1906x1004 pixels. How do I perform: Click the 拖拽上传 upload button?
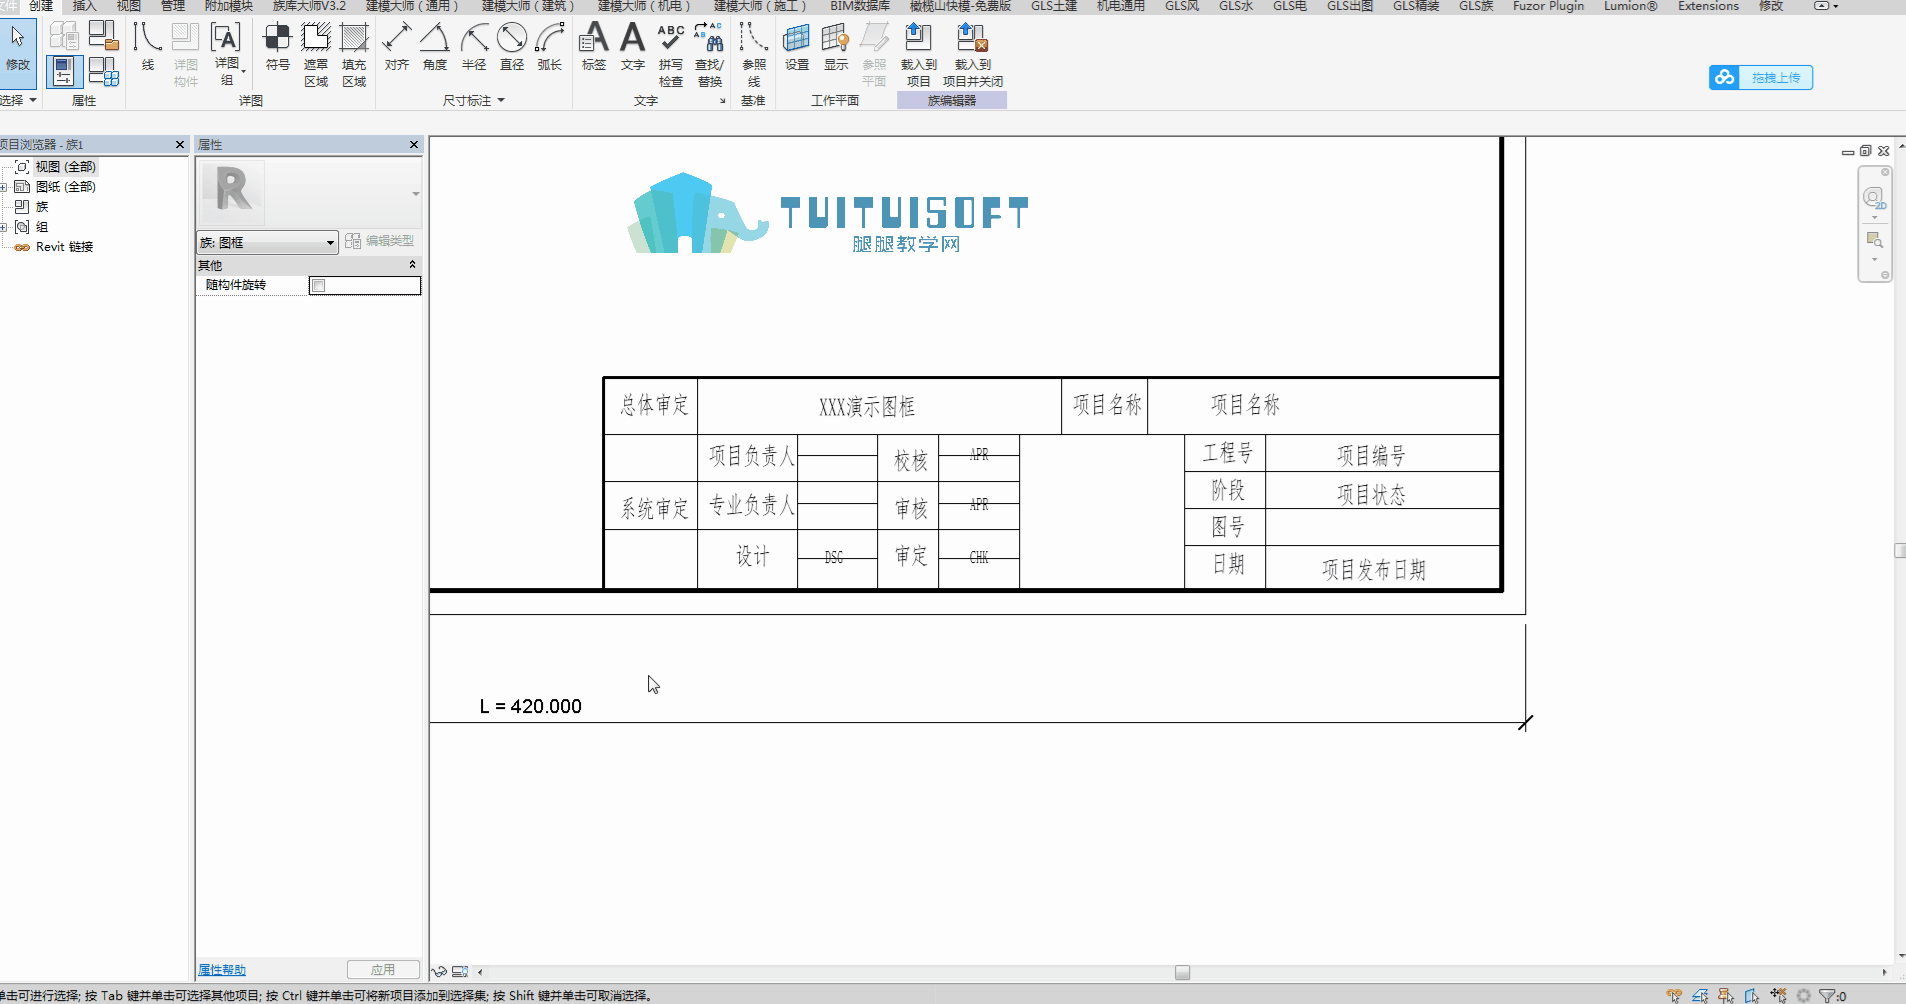(x=1761, y=77)
